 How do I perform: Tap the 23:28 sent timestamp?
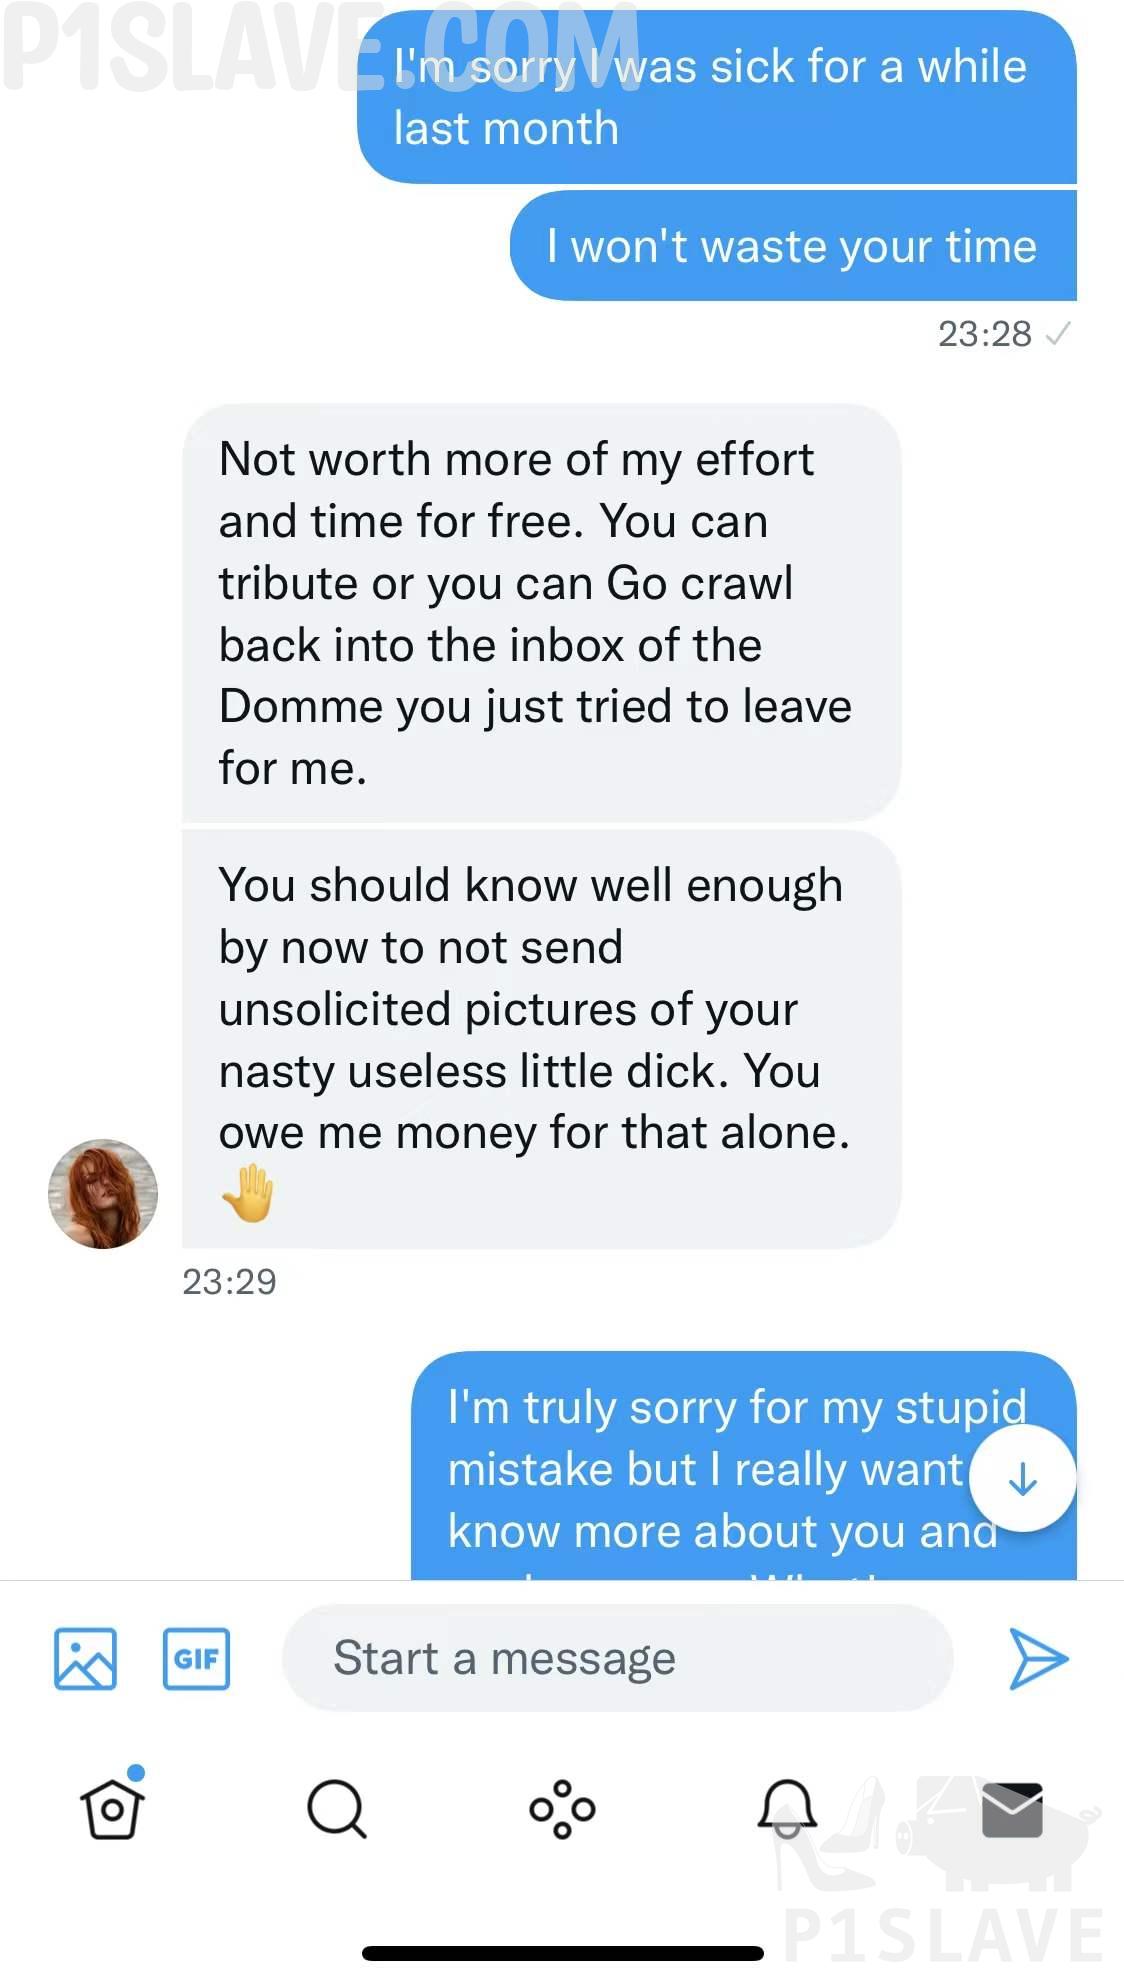[984, 334]
